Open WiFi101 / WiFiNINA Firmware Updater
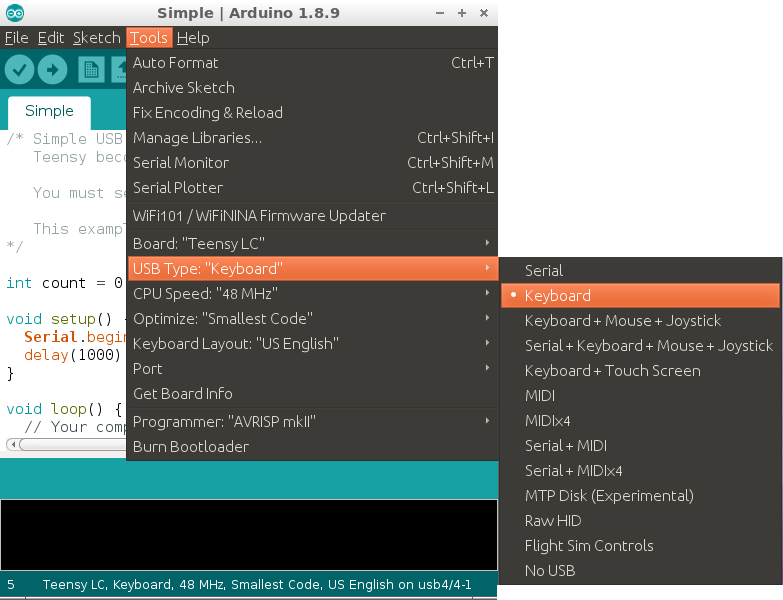Viewport: 783px width, 600px height. coord(313,216)
